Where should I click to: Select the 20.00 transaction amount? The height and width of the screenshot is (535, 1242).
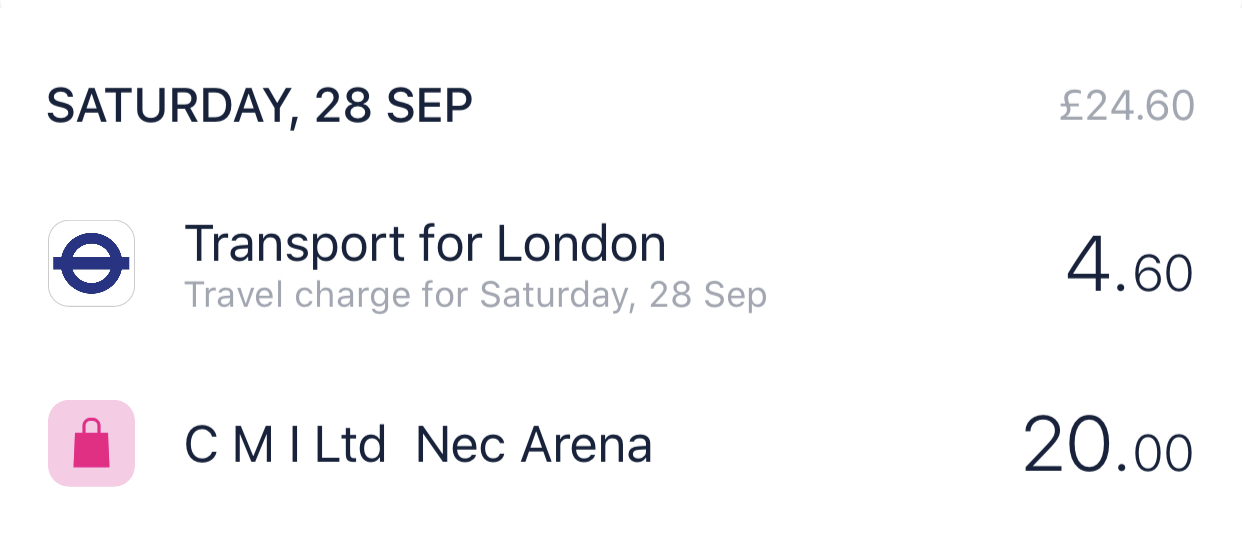coord(1107,445)
